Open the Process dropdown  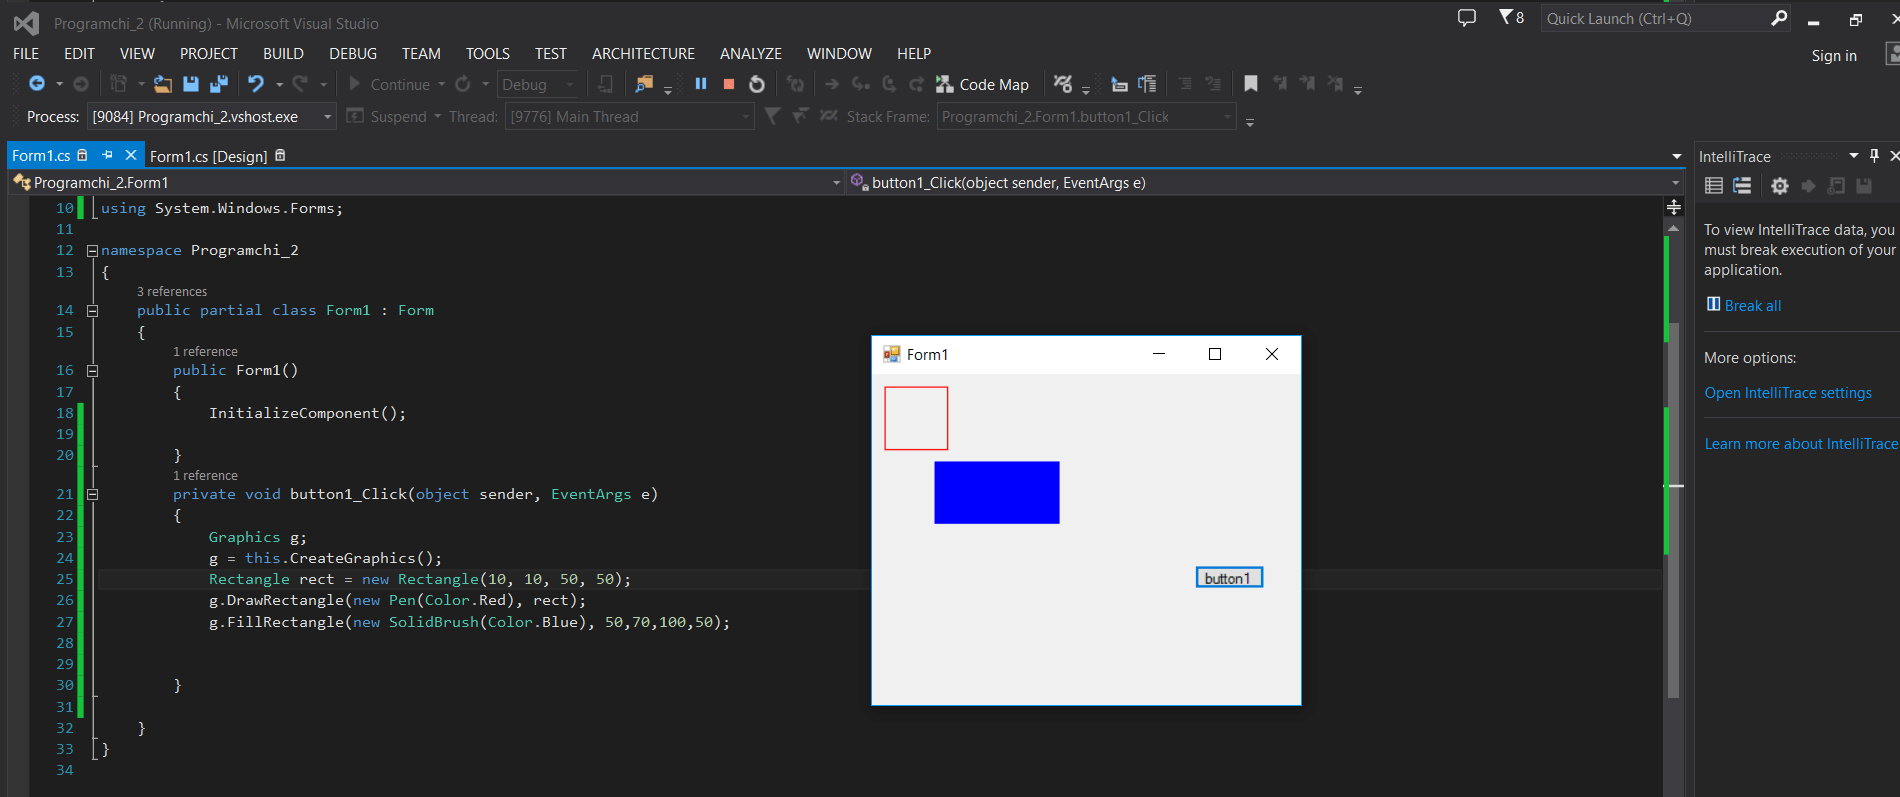pos(327,117)
